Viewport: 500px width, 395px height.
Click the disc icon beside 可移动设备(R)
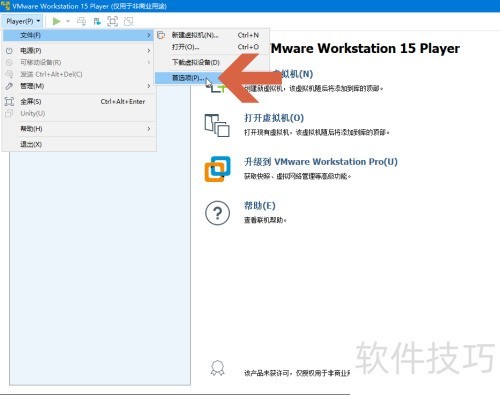pyautogui.click(x=9, y=62)
